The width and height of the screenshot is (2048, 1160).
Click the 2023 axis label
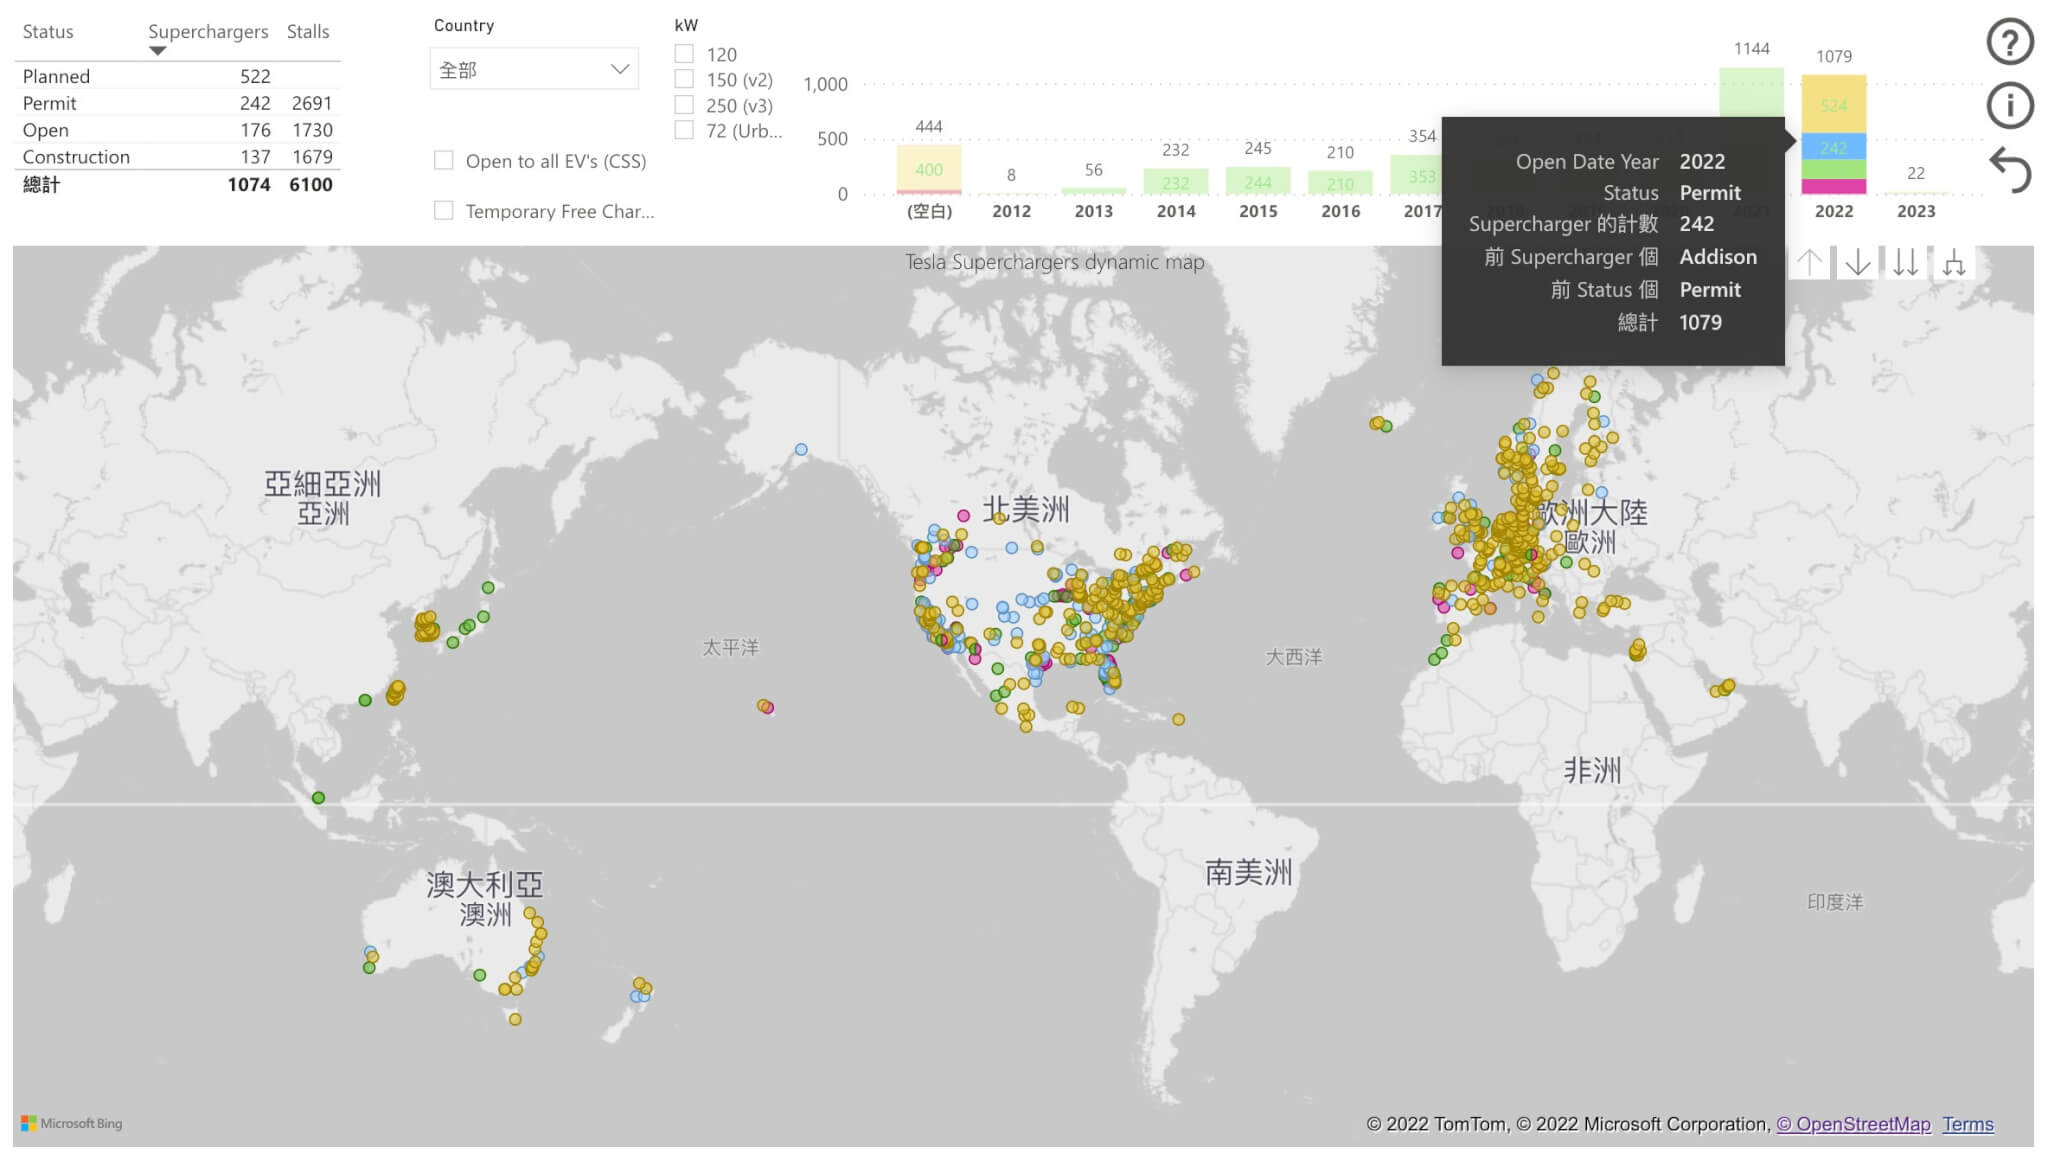click(x=1916, y=211)
